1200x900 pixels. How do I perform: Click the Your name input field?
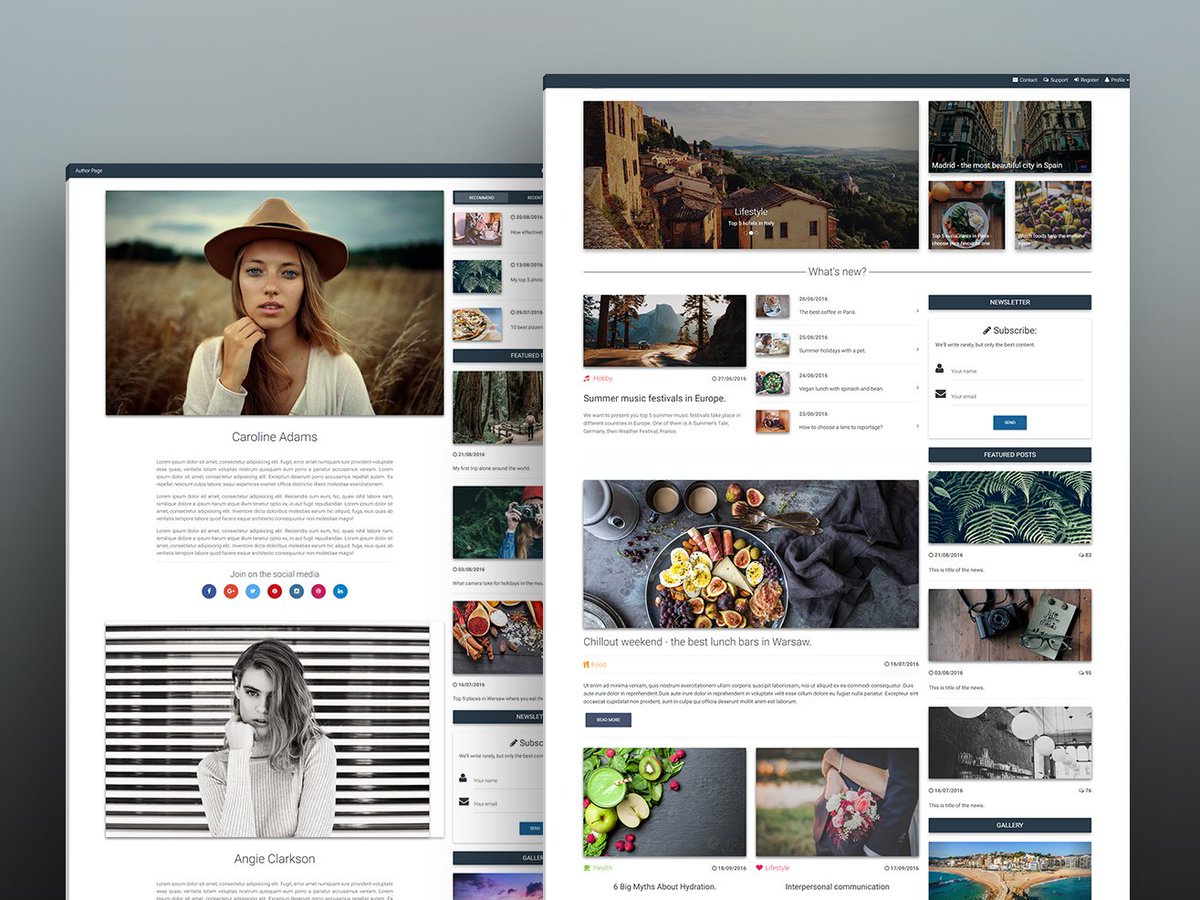coord(1017,371)
